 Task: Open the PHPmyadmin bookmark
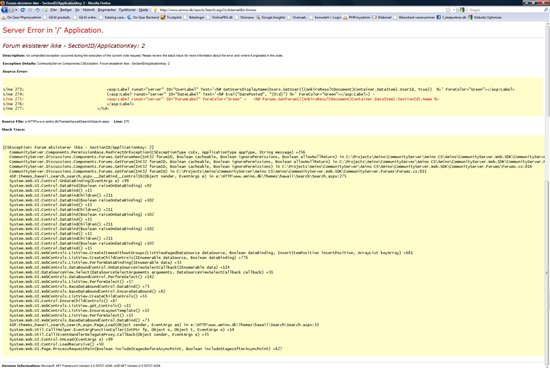[x=356, y=17]
